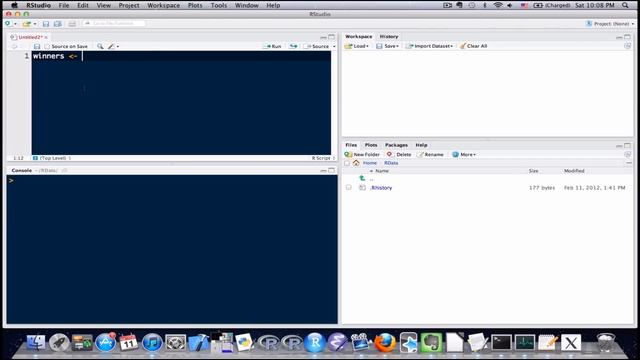This screenshot has width=640, height=360.
Task: Open the .Rhistory file link
Action: coord(381,188)
